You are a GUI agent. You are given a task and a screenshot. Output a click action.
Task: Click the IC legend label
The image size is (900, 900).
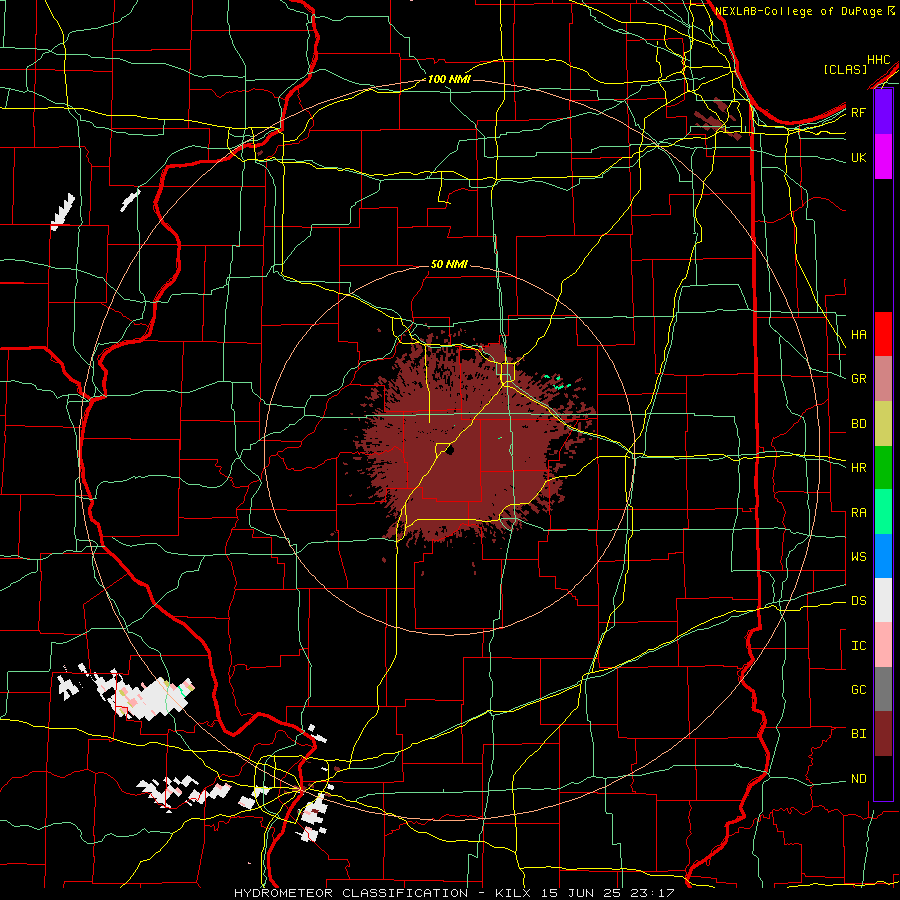tap(858, 646)
